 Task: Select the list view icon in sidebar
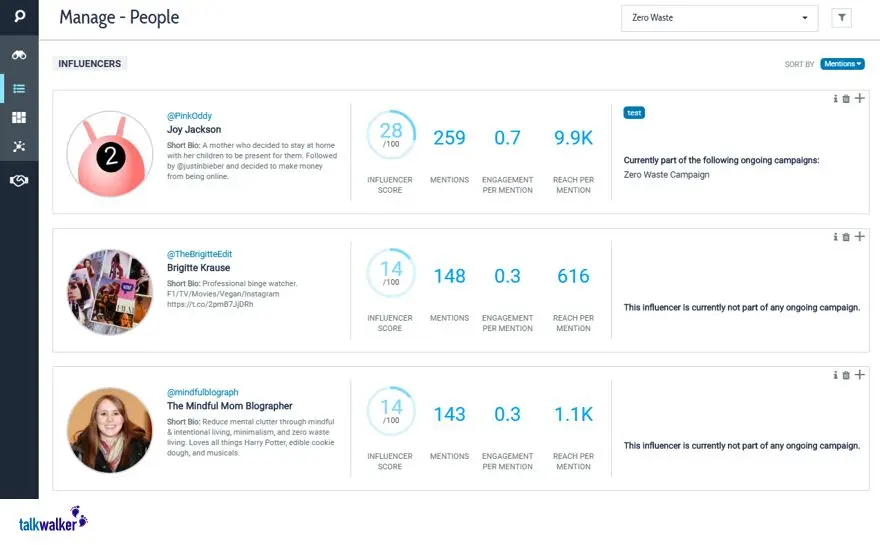click(x=19, y=88)
